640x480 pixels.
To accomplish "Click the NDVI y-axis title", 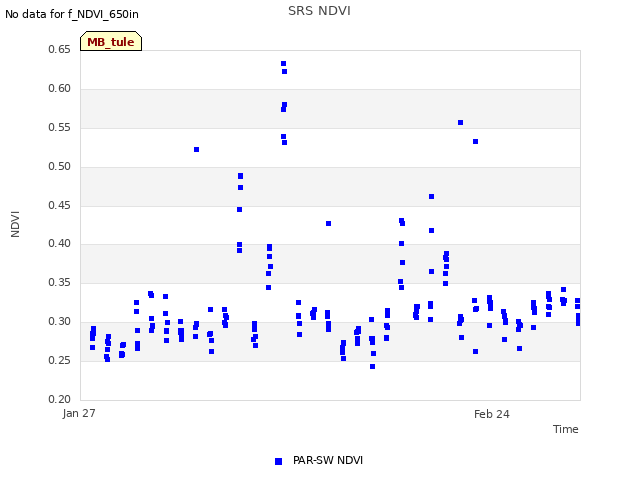I will (15, 224).
